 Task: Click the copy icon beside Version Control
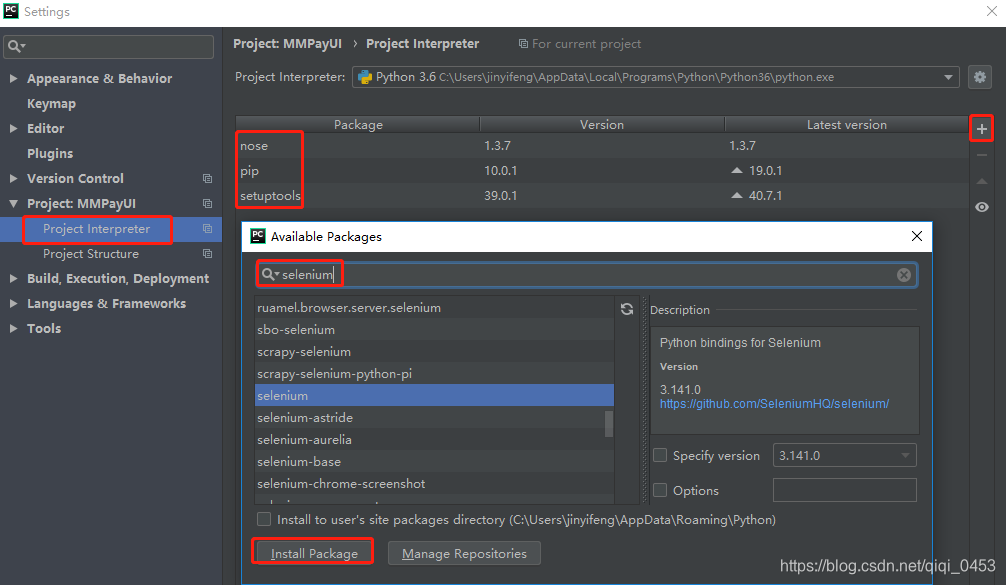(x=207, y=178)
